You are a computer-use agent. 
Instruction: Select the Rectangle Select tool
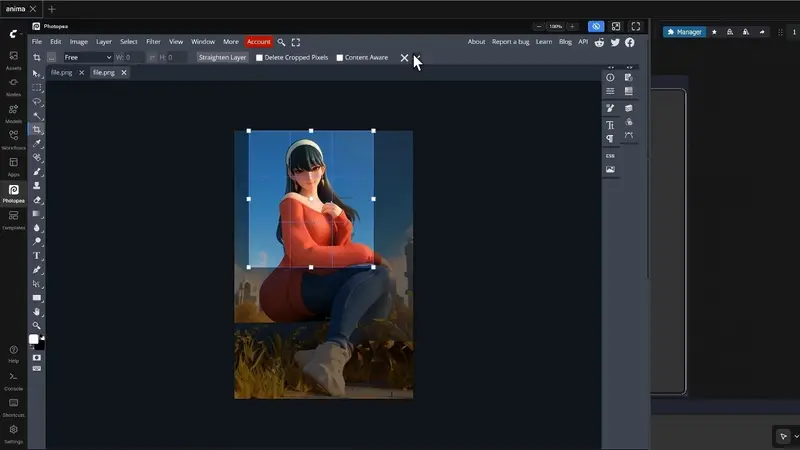(x=36, y=88)
